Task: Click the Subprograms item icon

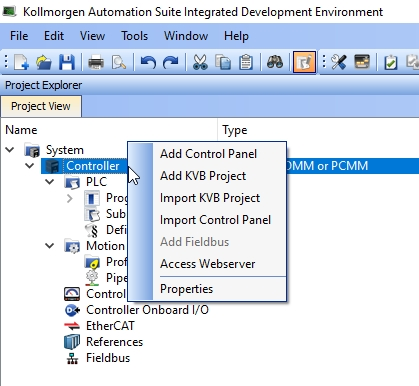Action: pyautogui.click(x=92, y=214)
